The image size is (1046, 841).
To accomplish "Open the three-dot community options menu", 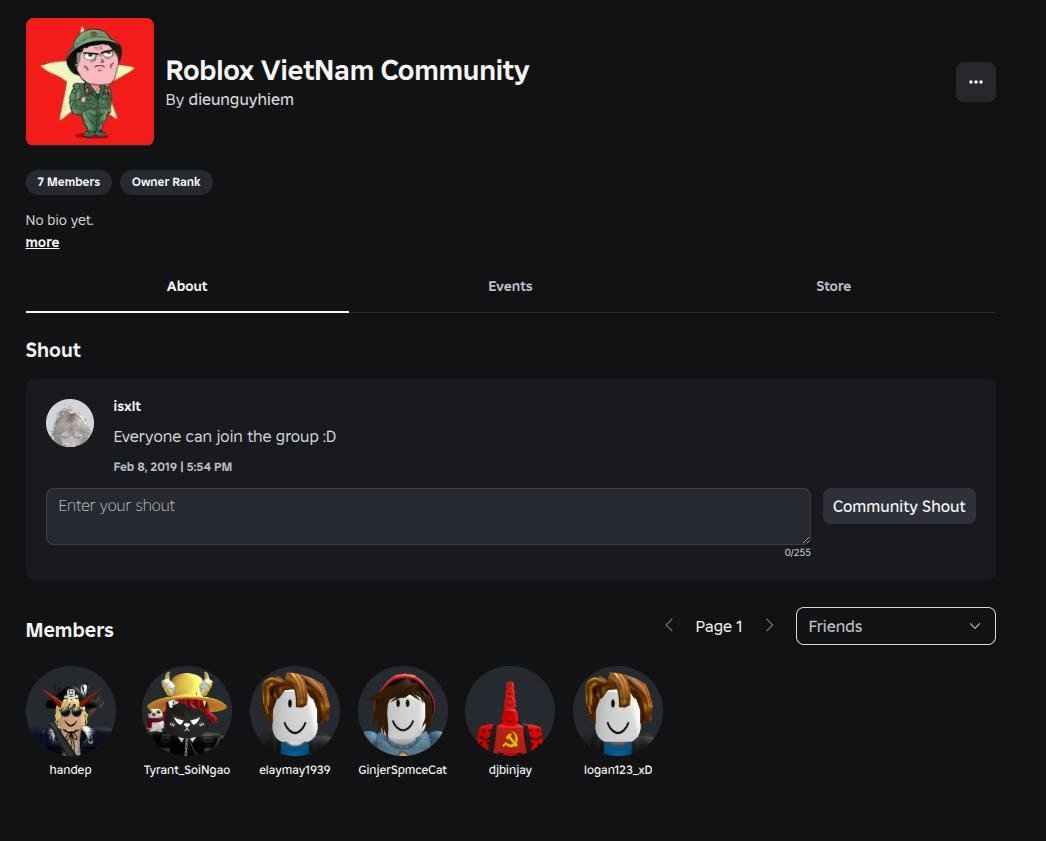I will click(975, 82).
